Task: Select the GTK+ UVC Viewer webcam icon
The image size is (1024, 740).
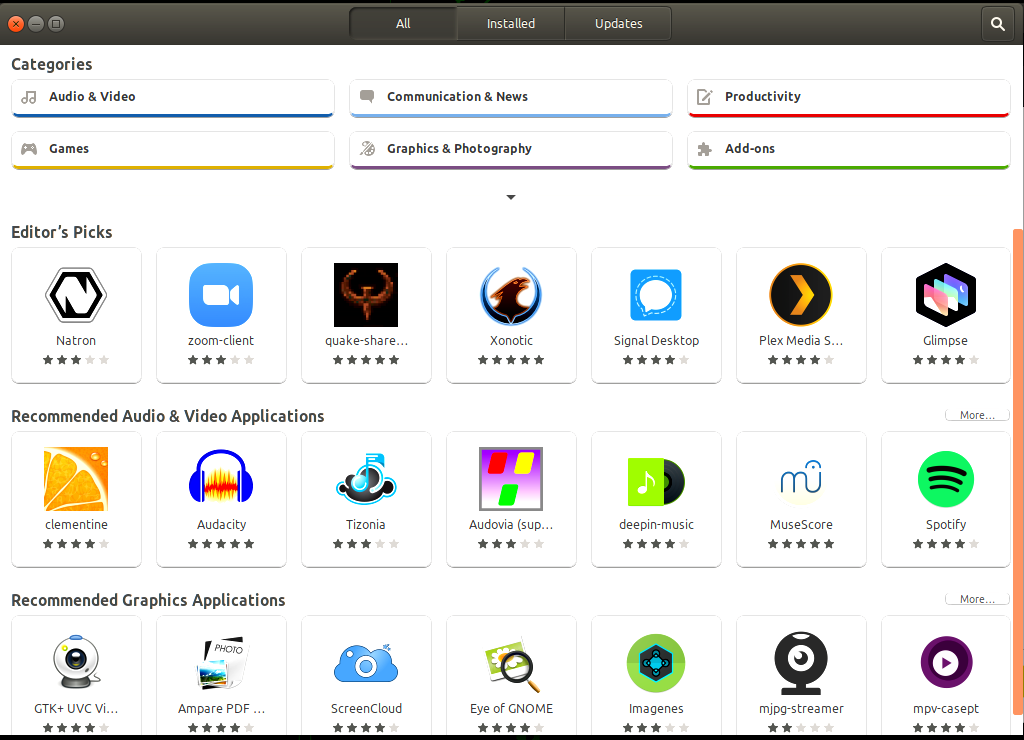Action: click(x=76, y=662)
